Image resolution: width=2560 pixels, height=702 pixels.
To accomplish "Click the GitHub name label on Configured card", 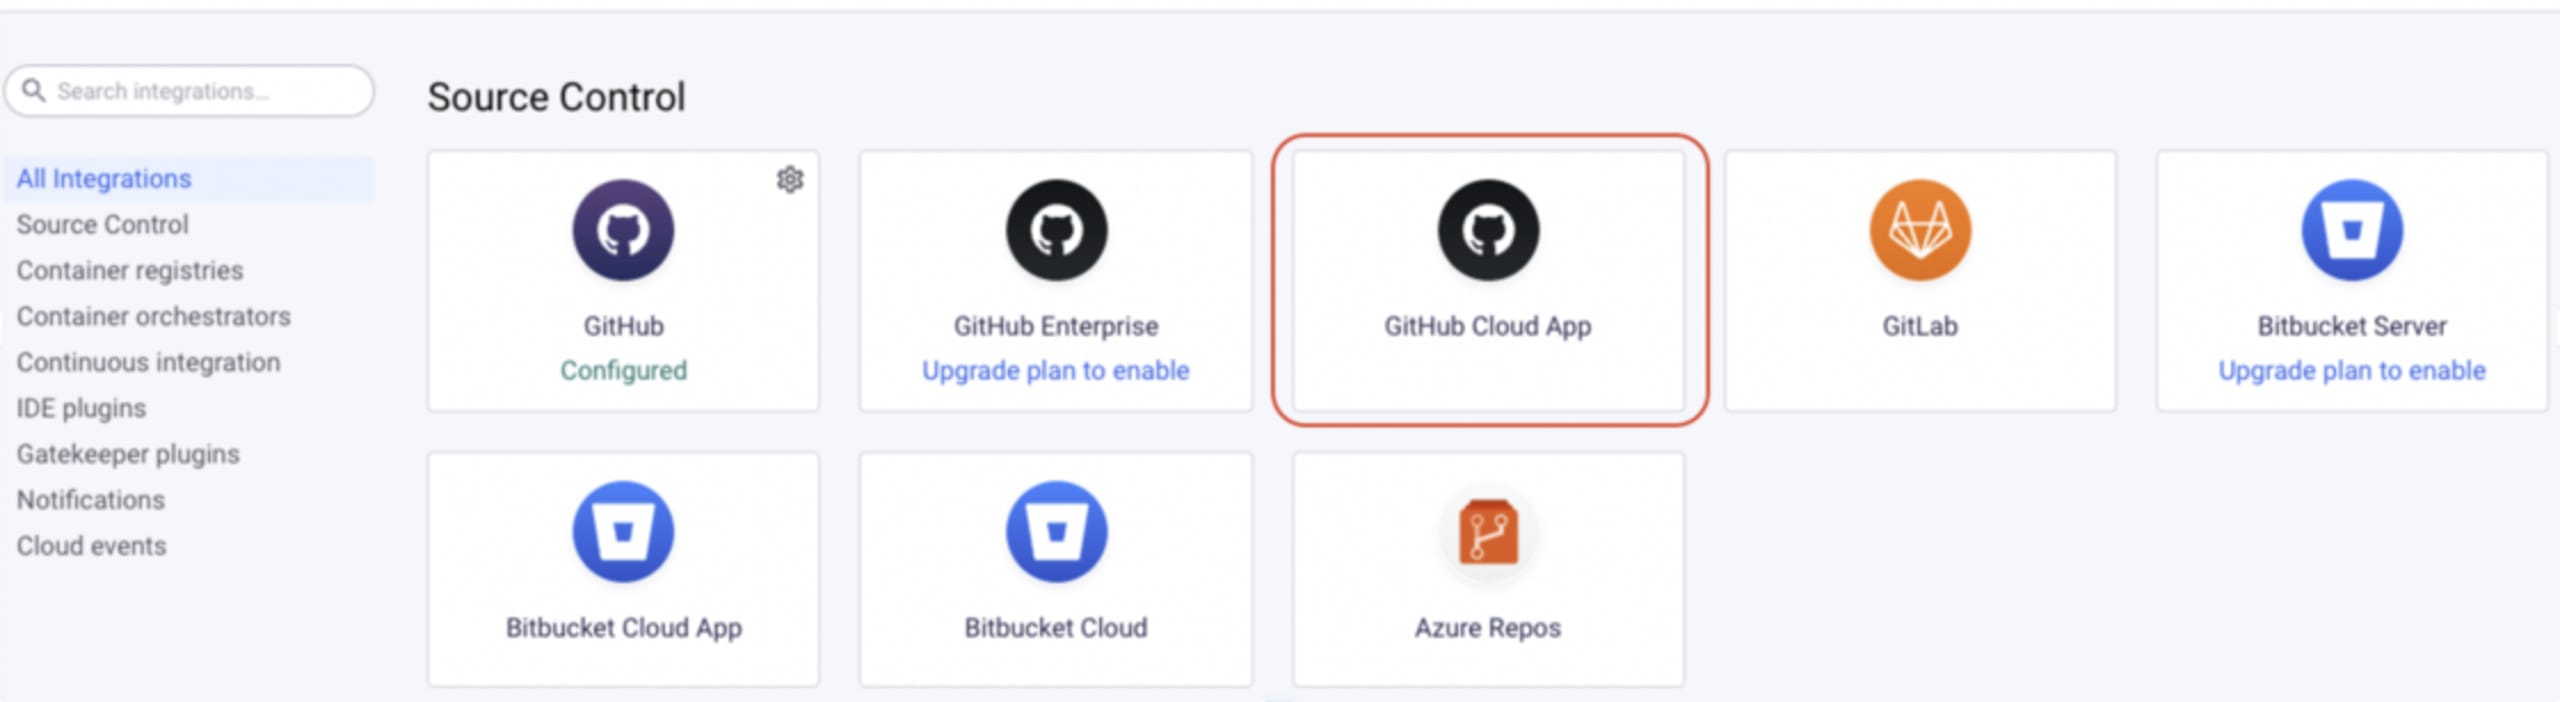I will [623, 326].
